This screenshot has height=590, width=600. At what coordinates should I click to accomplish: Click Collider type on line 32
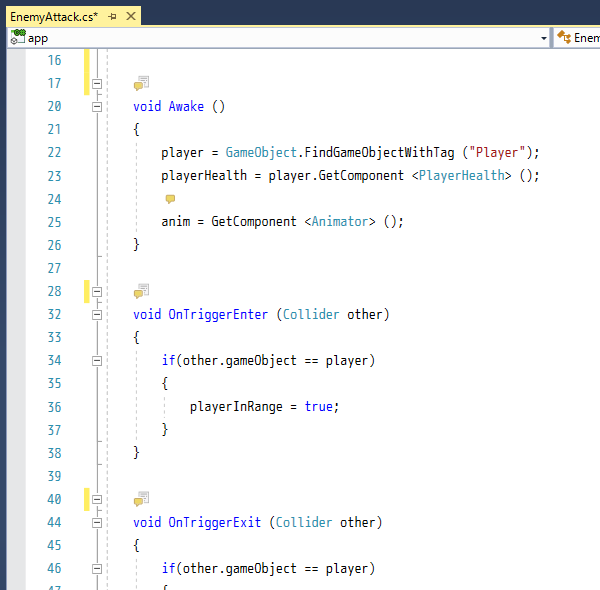point(311,315)
